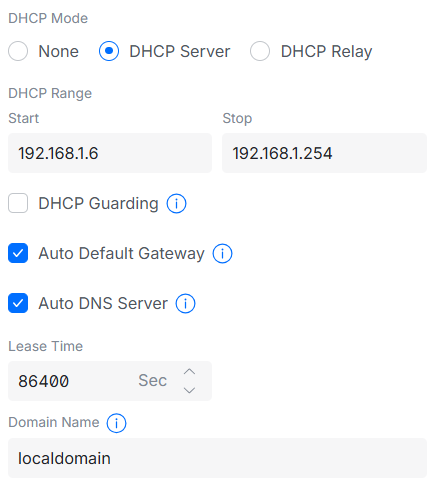Open the Auto DNS Server info icon
This screenshot has width=433, height=491.
(x=185, y=303)
